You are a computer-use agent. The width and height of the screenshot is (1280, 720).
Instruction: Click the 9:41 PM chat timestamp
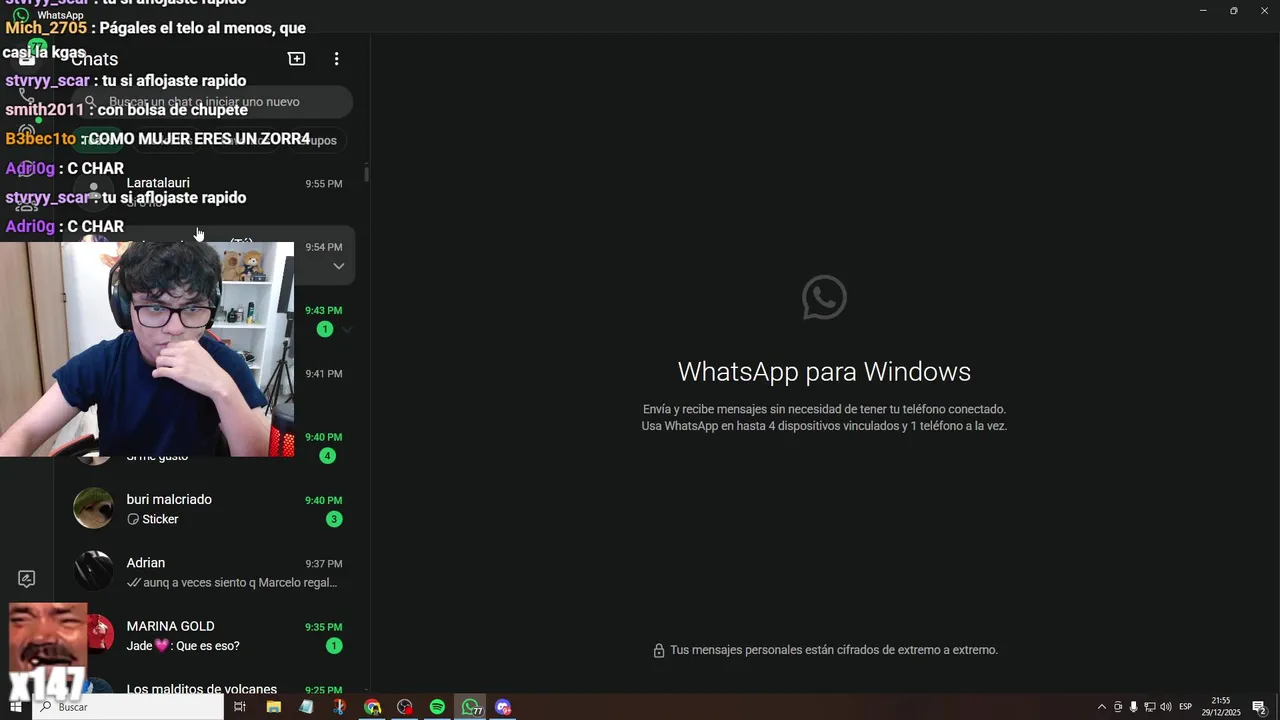pyautogui.click(x=324, y=374)
